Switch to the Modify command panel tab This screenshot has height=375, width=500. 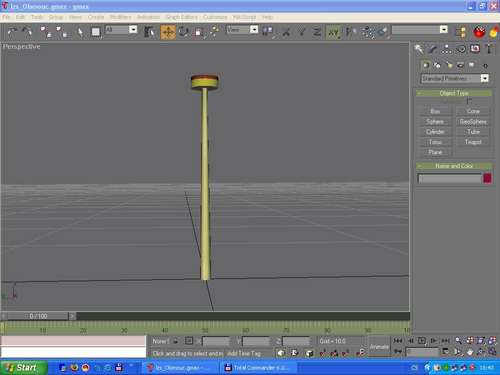click(433, 49)
